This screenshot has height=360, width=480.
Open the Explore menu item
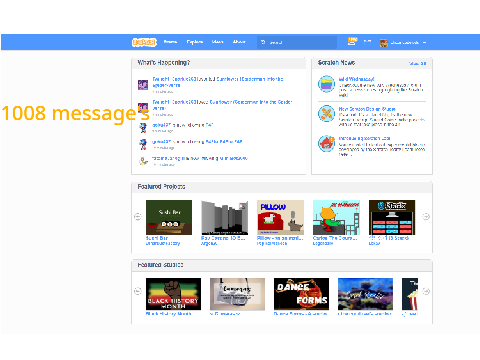(195, 42)
